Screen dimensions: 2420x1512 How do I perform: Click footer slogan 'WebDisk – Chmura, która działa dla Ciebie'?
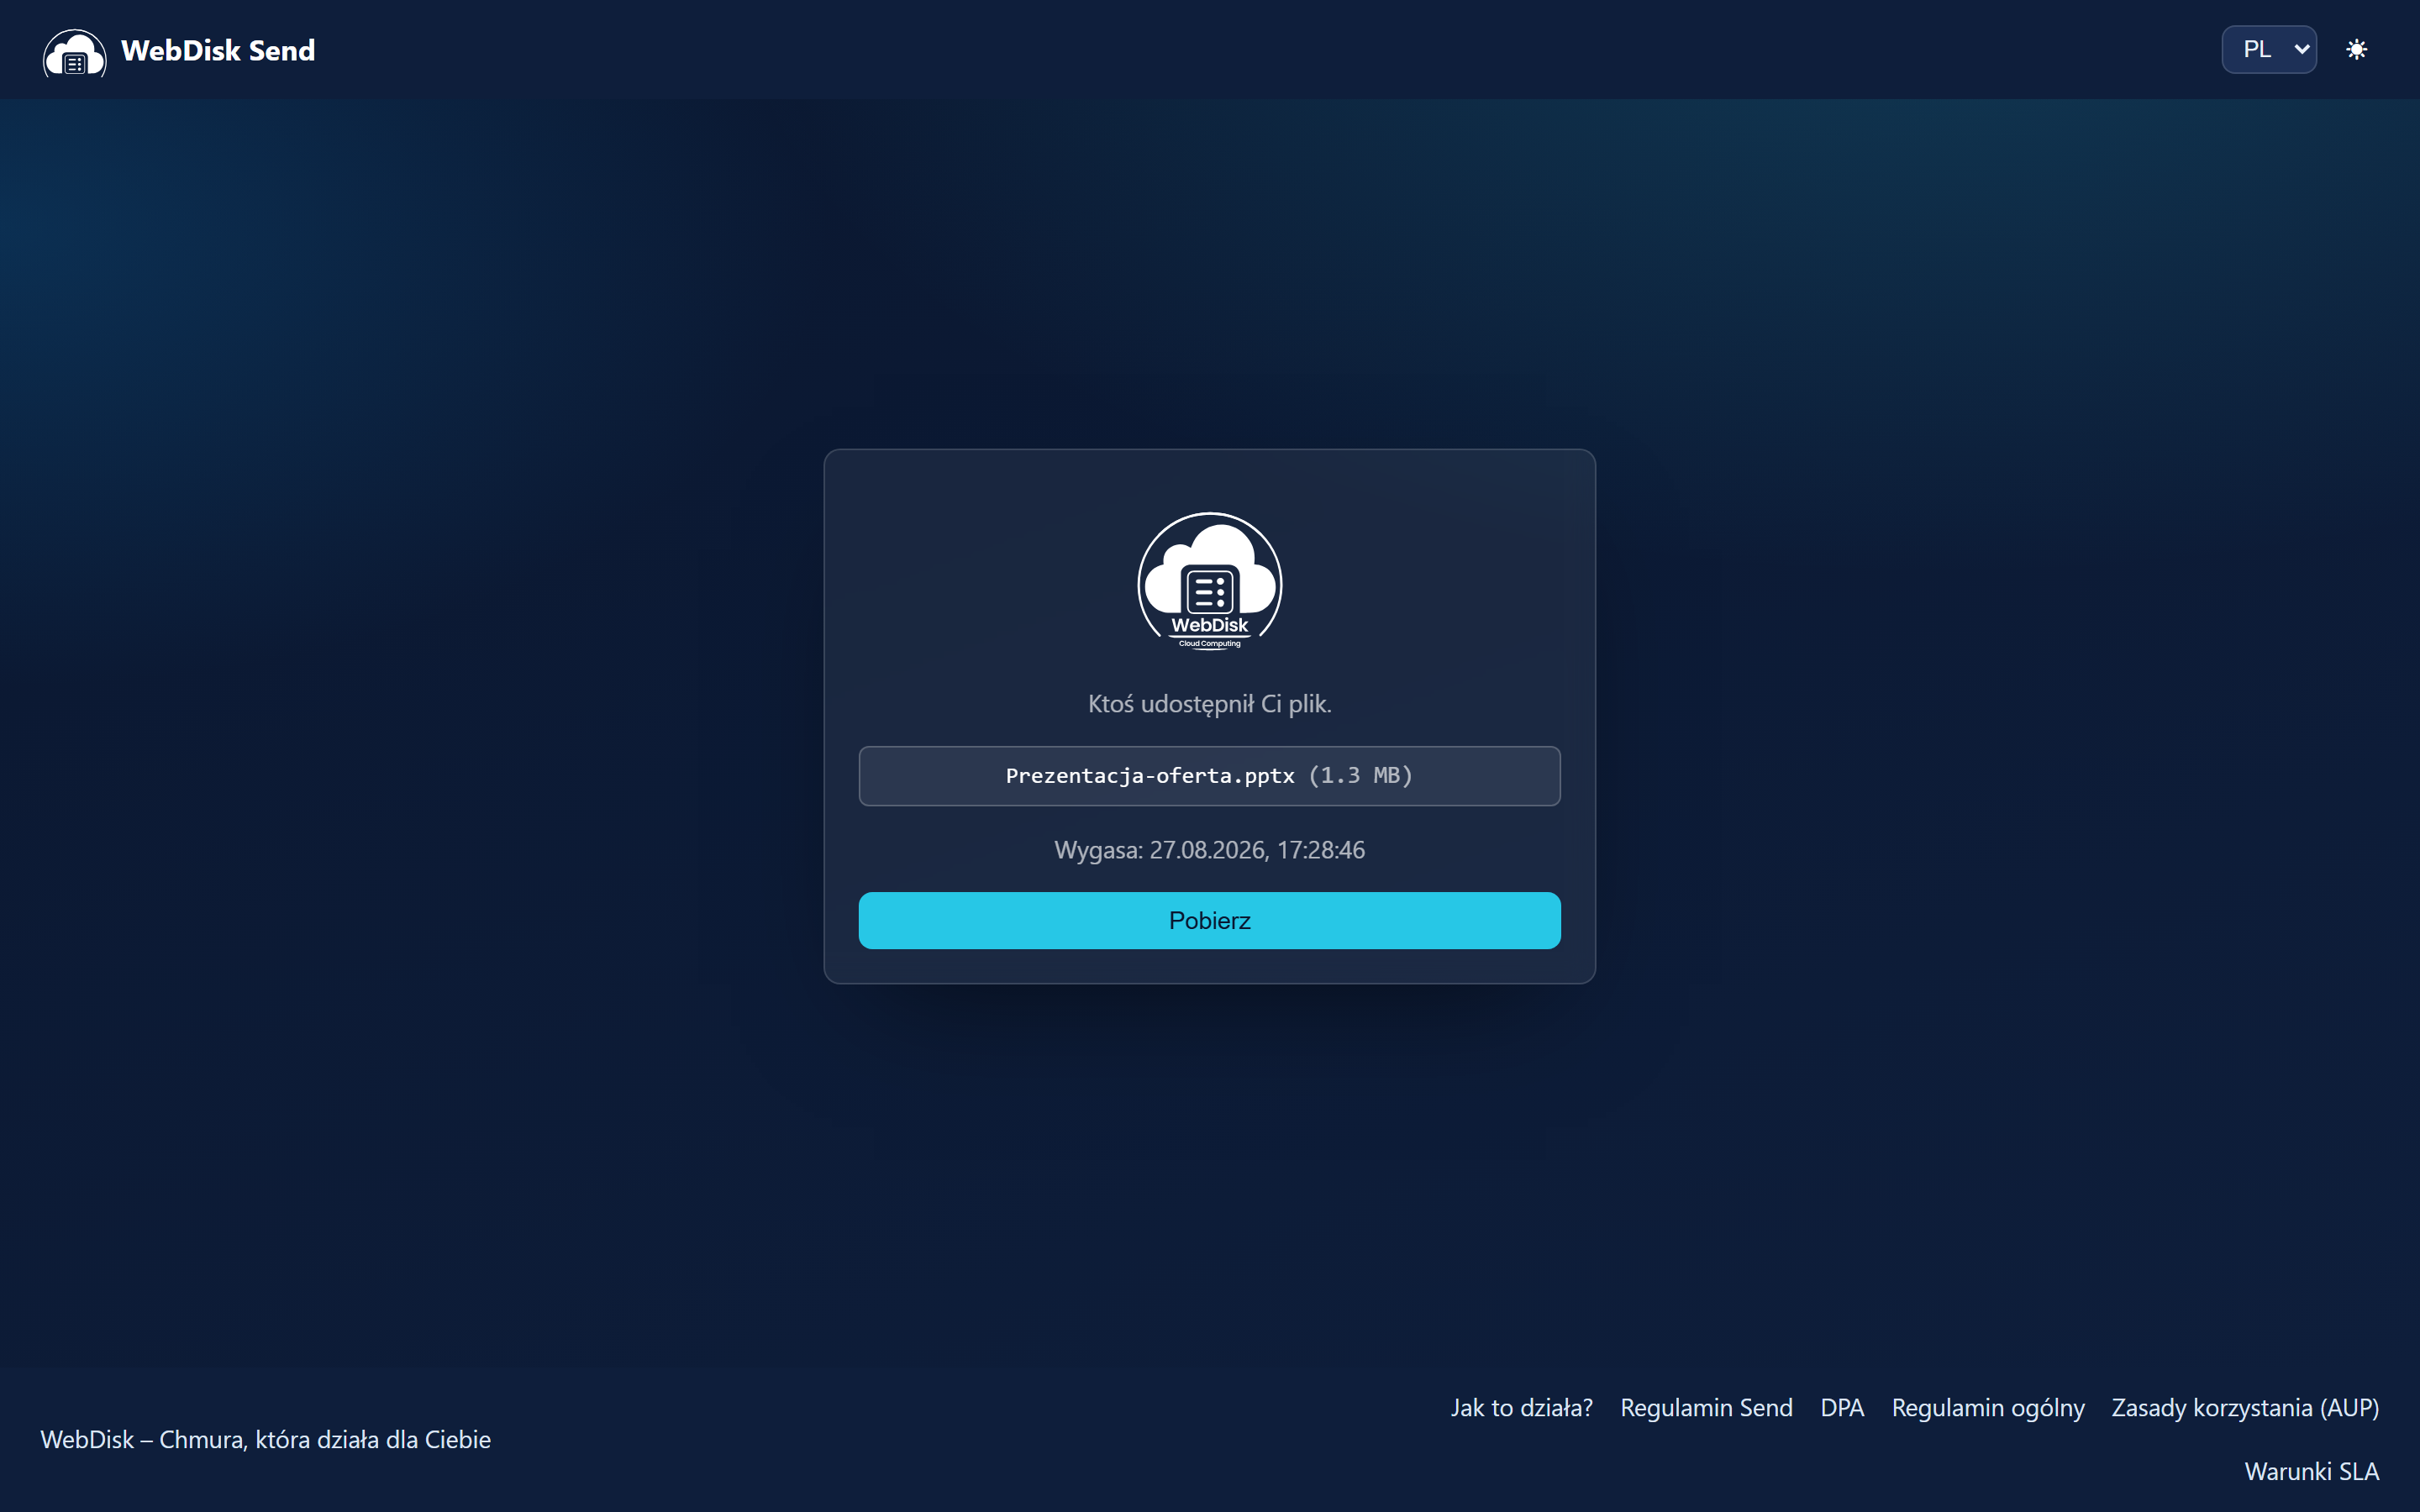click(x=265, y=1439)
